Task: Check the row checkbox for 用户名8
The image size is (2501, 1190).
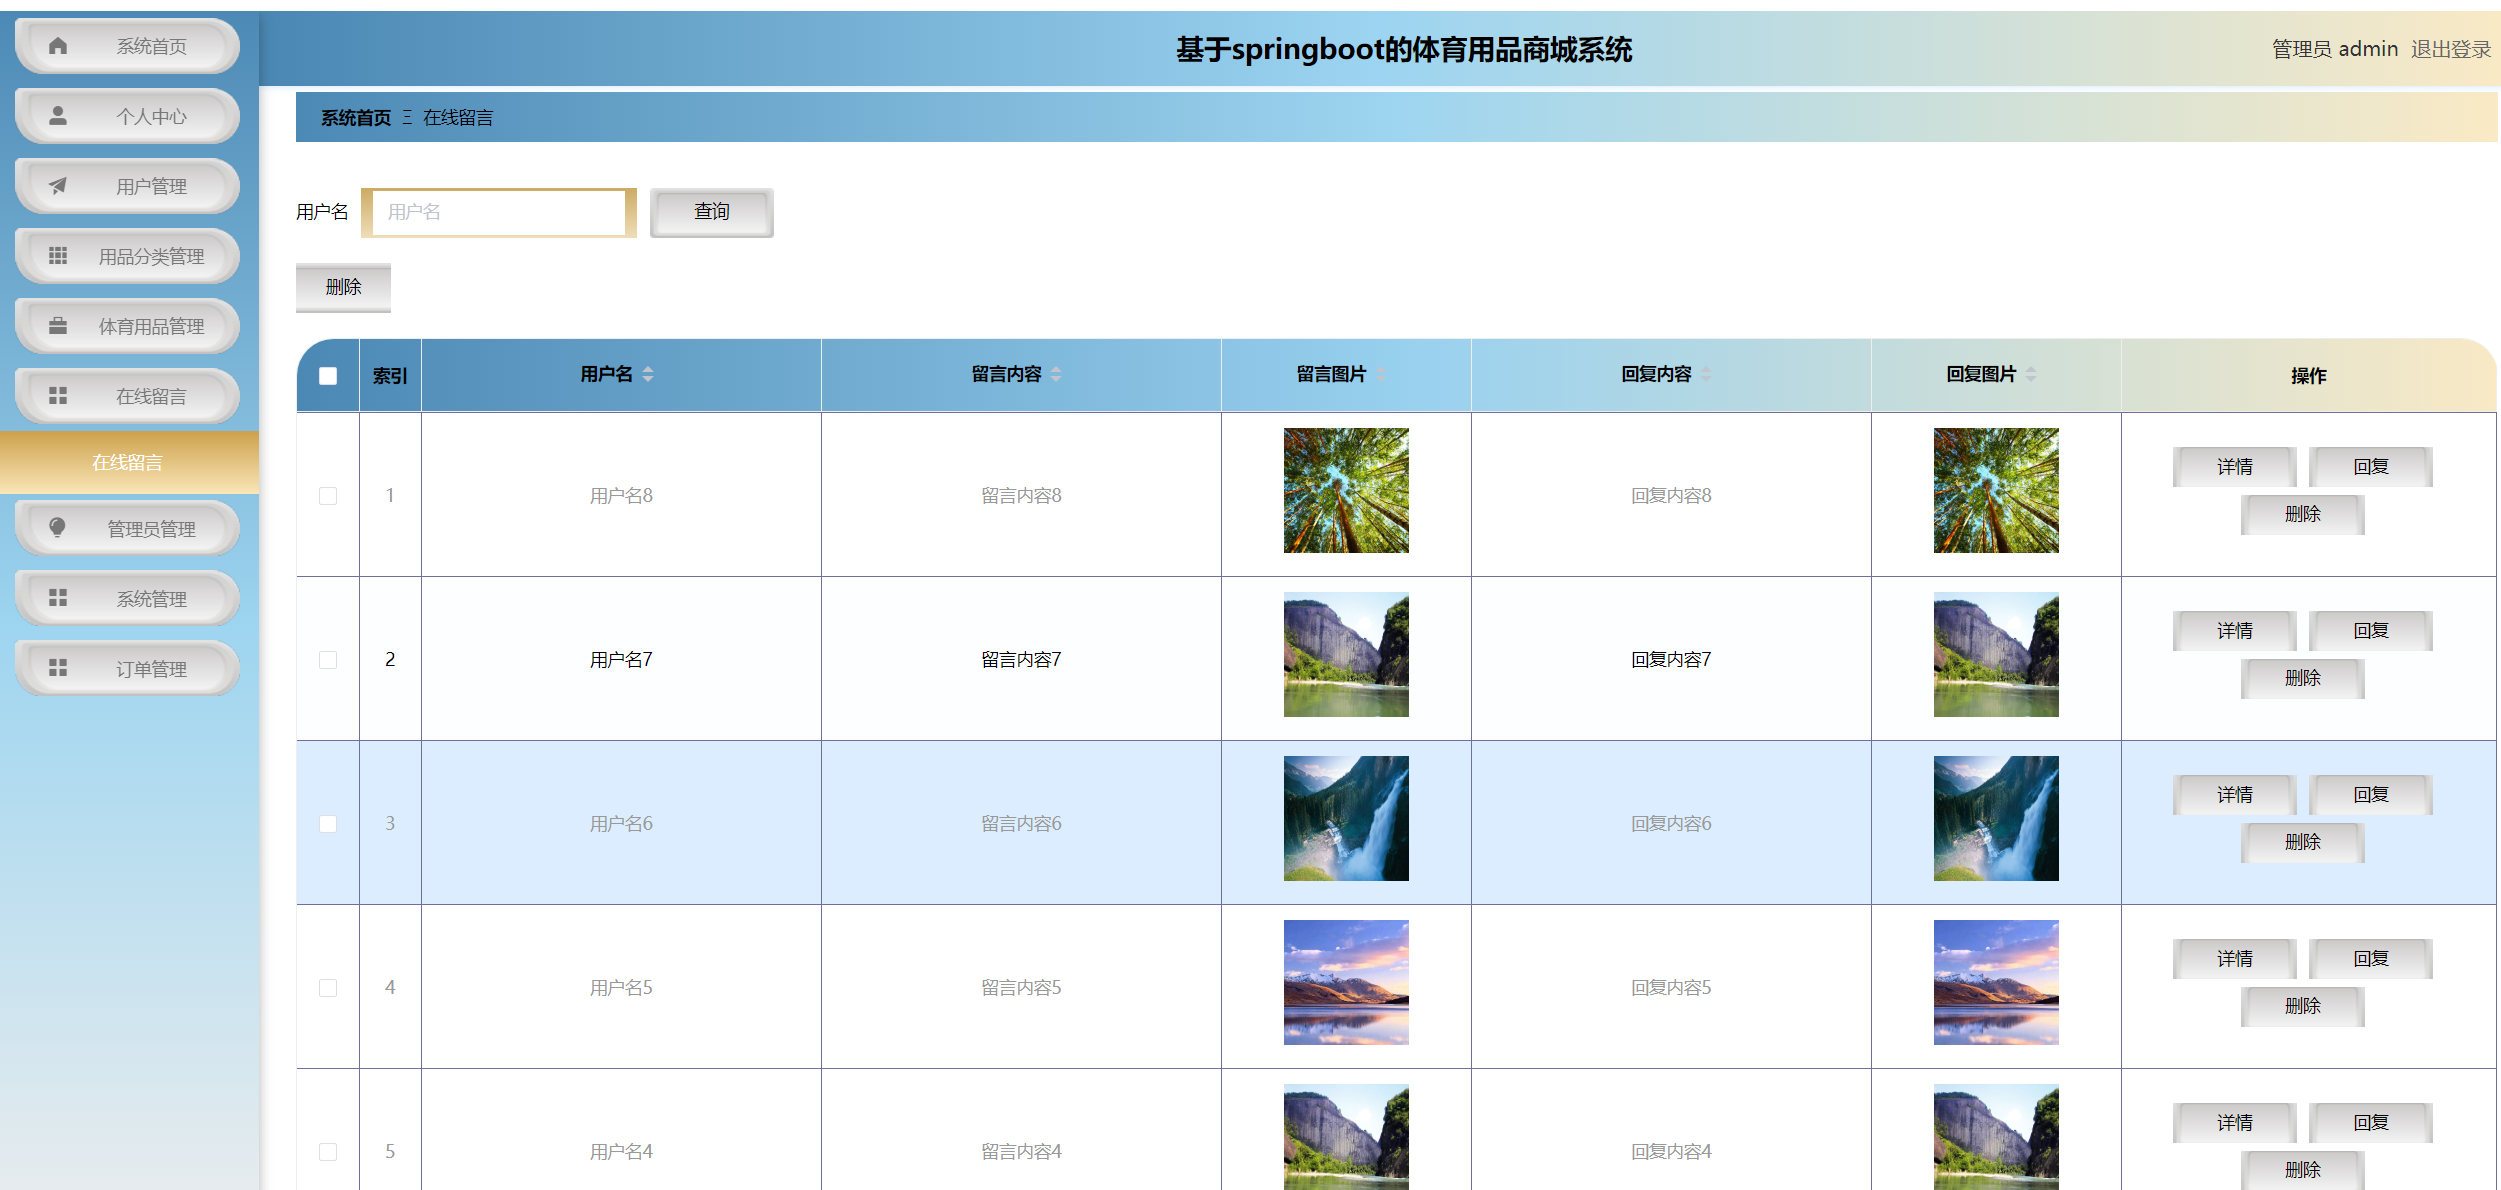Action: (x=327, y=494)
